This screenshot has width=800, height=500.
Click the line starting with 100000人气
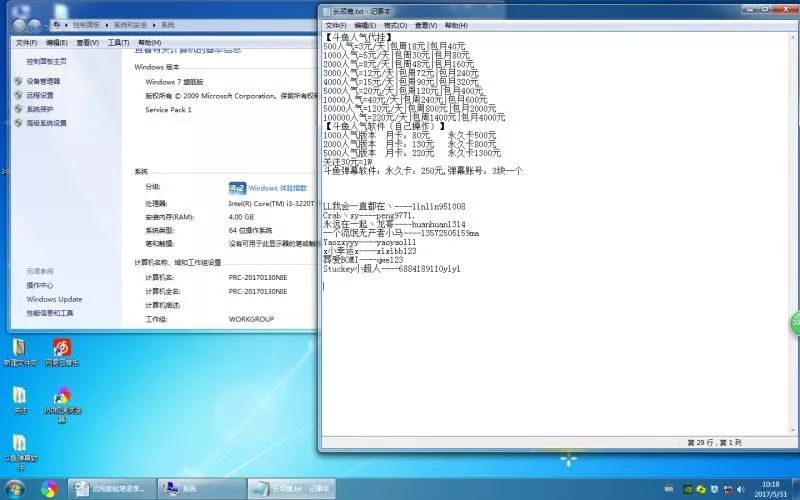click(x=414, y=117)
